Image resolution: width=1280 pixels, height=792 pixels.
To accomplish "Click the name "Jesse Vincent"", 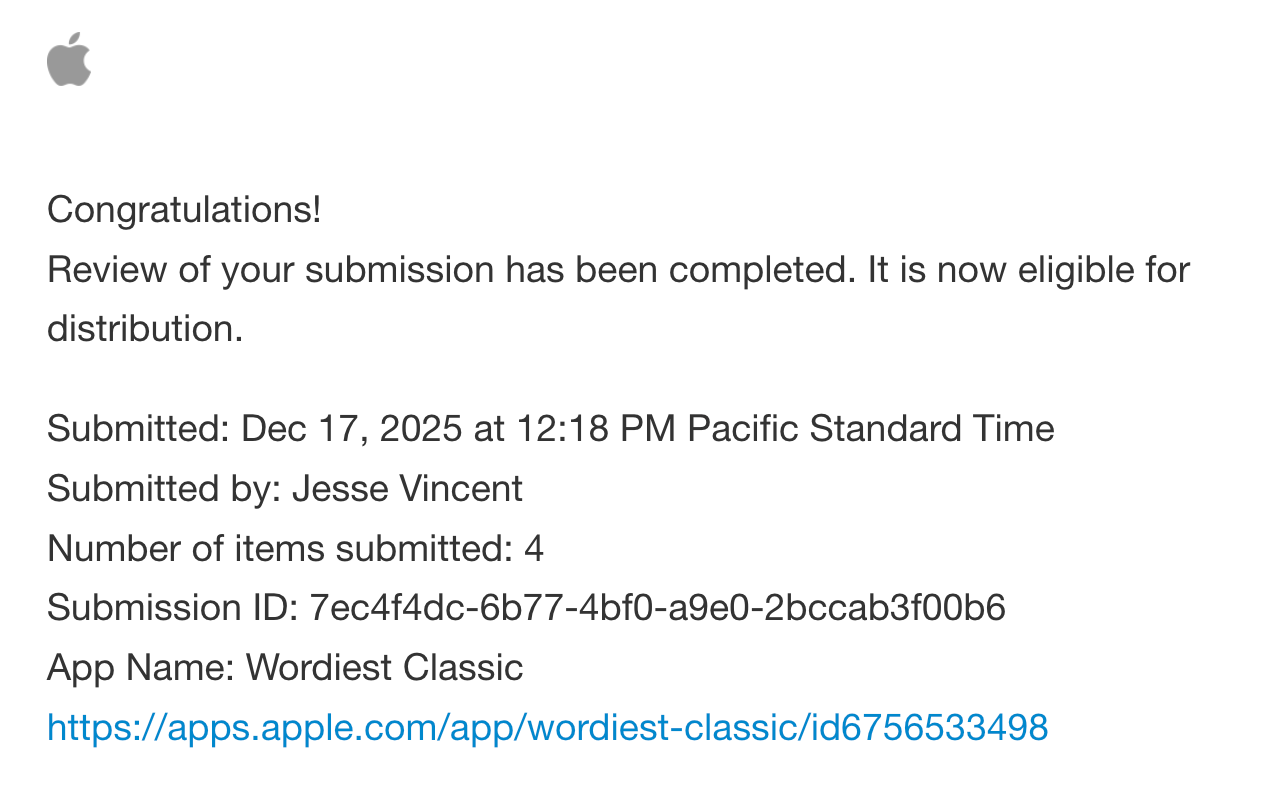I will pyautogui.click(x=407, y=489).
